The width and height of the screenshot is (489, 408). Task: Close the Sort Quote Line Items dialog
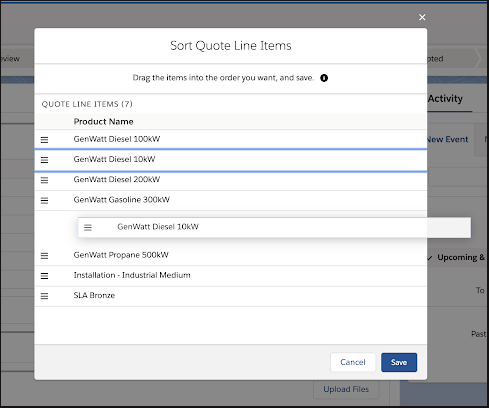click(422, 17)
